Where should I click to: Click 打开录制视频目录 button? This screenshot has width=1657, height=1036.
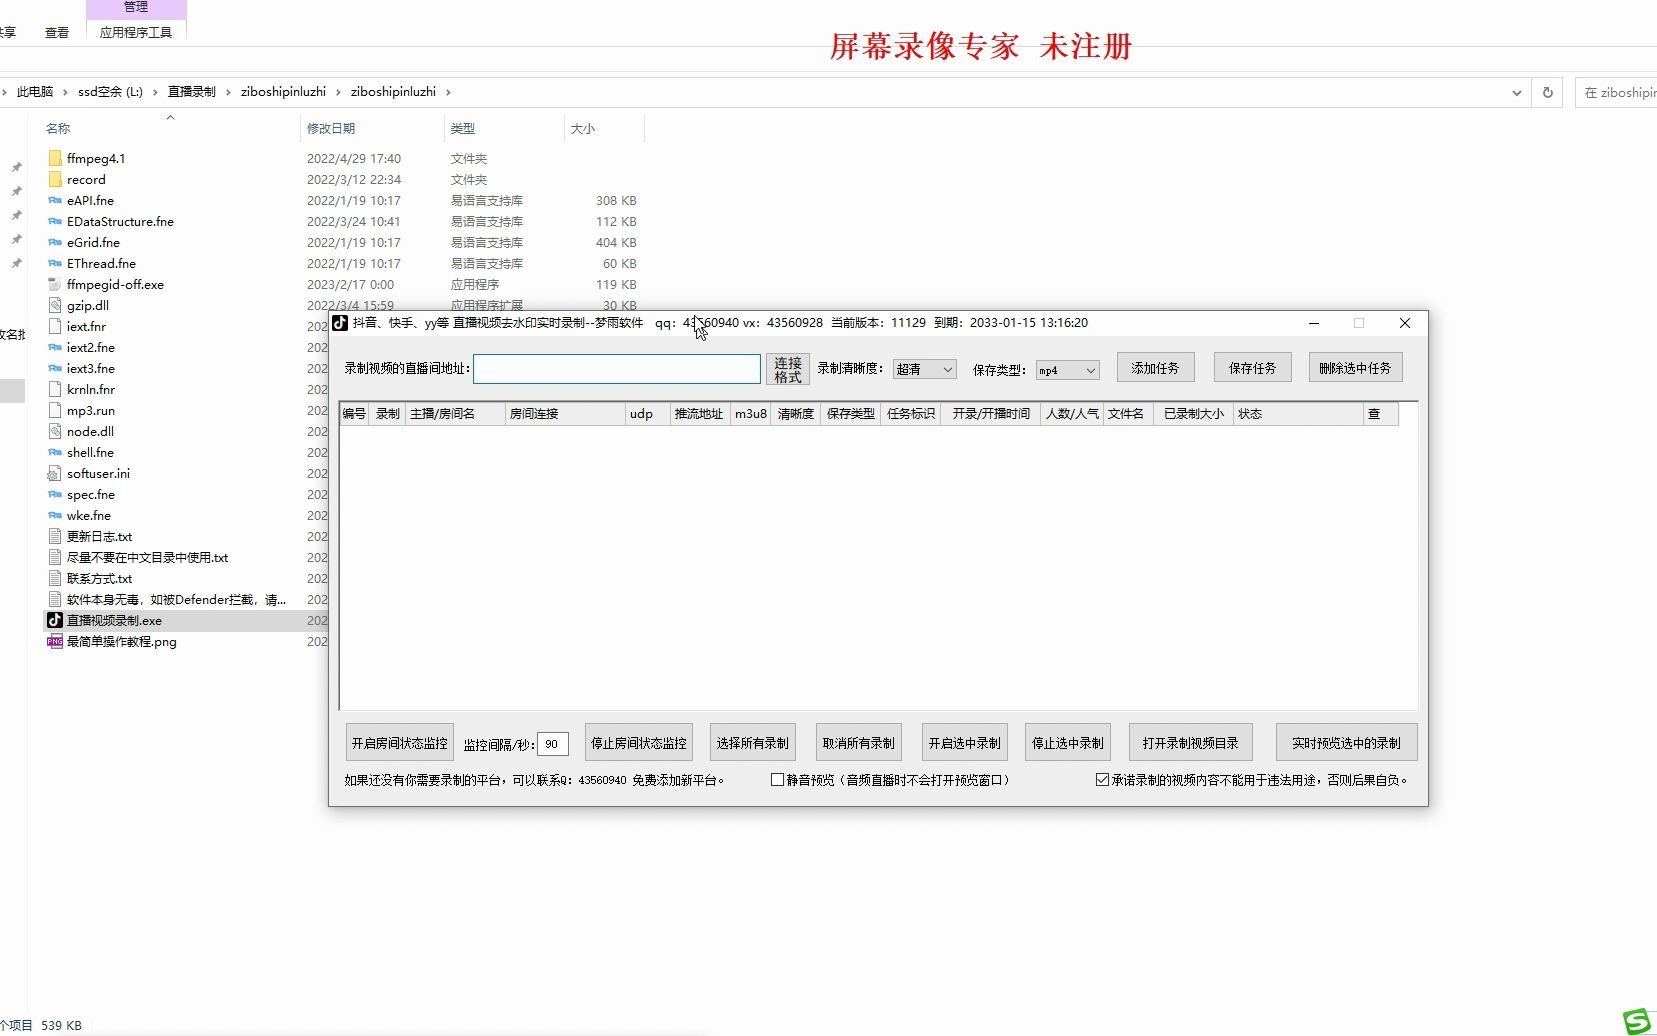pyautogui.click(x=1191, y=743)
